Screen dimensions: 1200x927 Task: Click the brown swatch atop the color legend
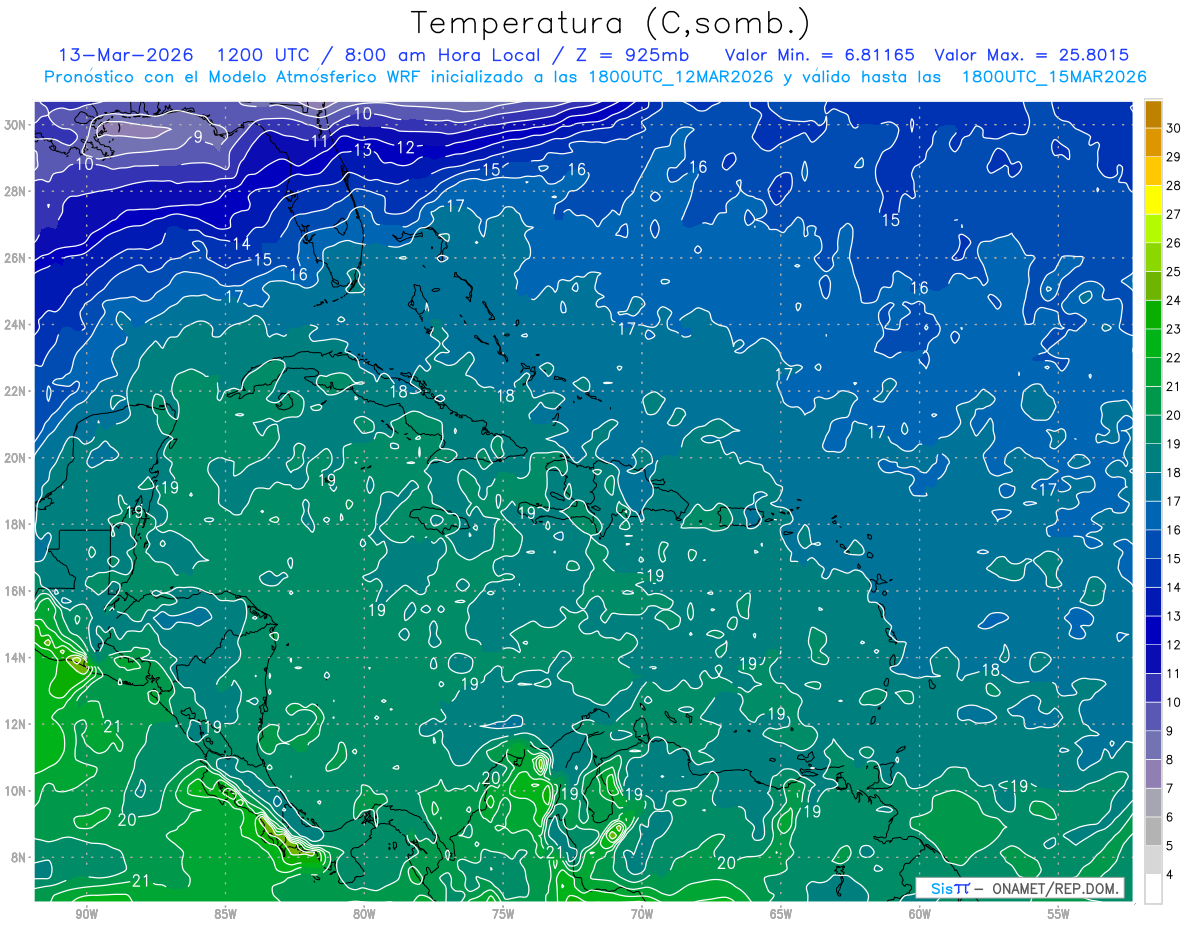click(x=1153, y=114)
